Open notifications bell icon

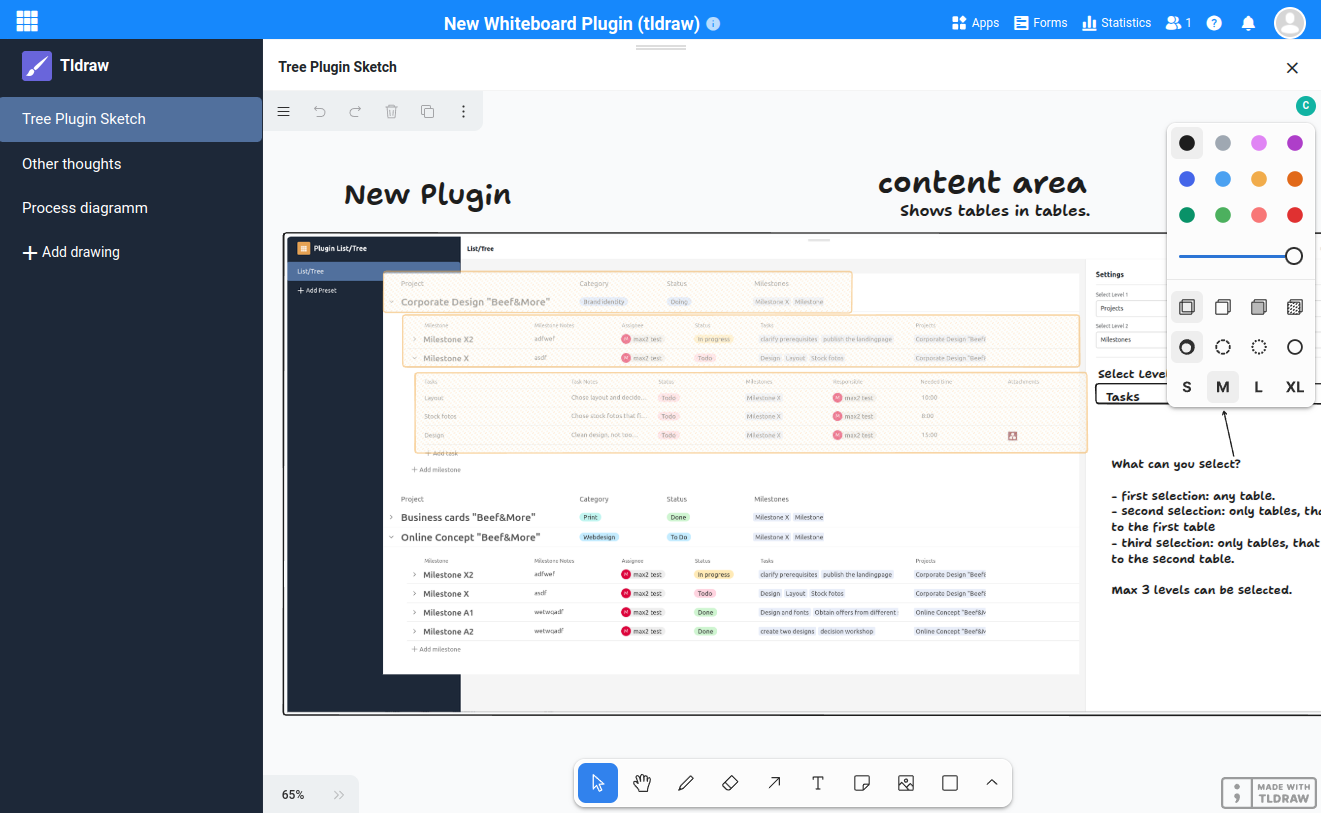[x=1248, y=23]
